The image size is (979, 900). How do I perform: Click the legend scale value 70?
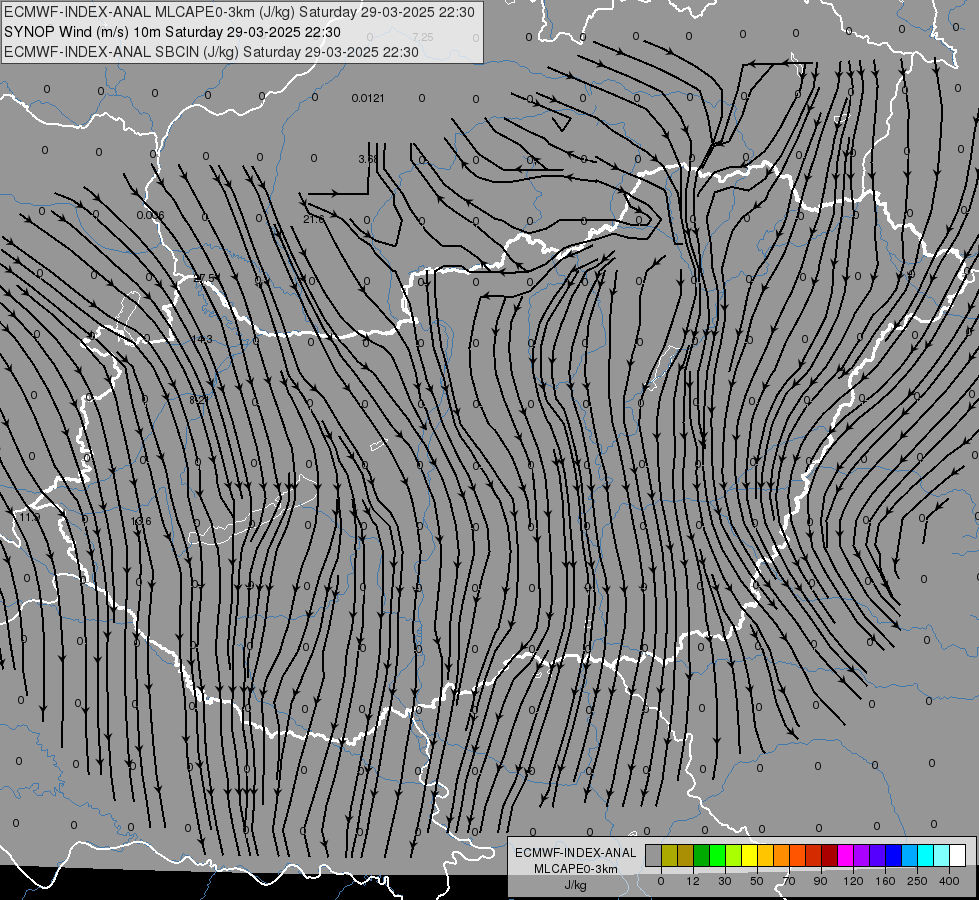[x=789, y=881]
